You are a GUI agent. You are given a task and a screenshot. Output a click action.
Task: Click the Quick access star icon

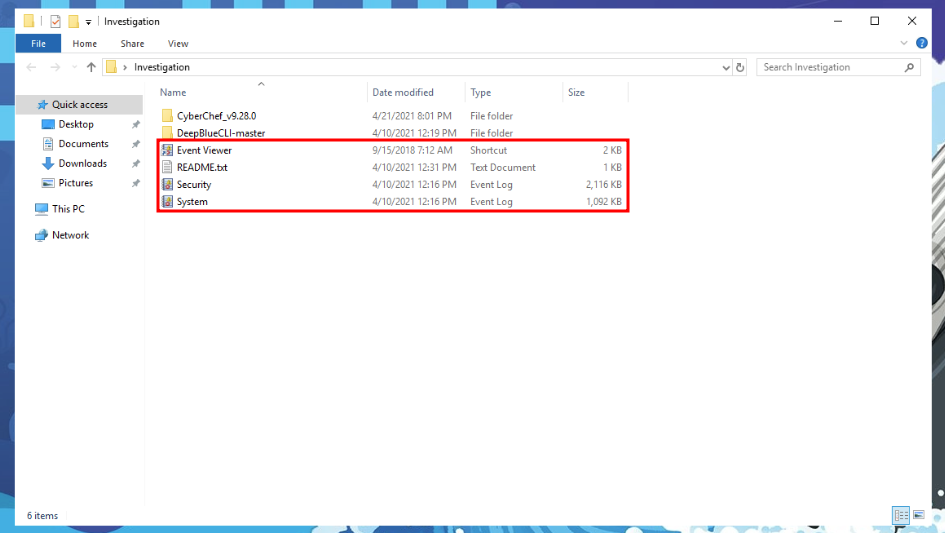point(42,104)
